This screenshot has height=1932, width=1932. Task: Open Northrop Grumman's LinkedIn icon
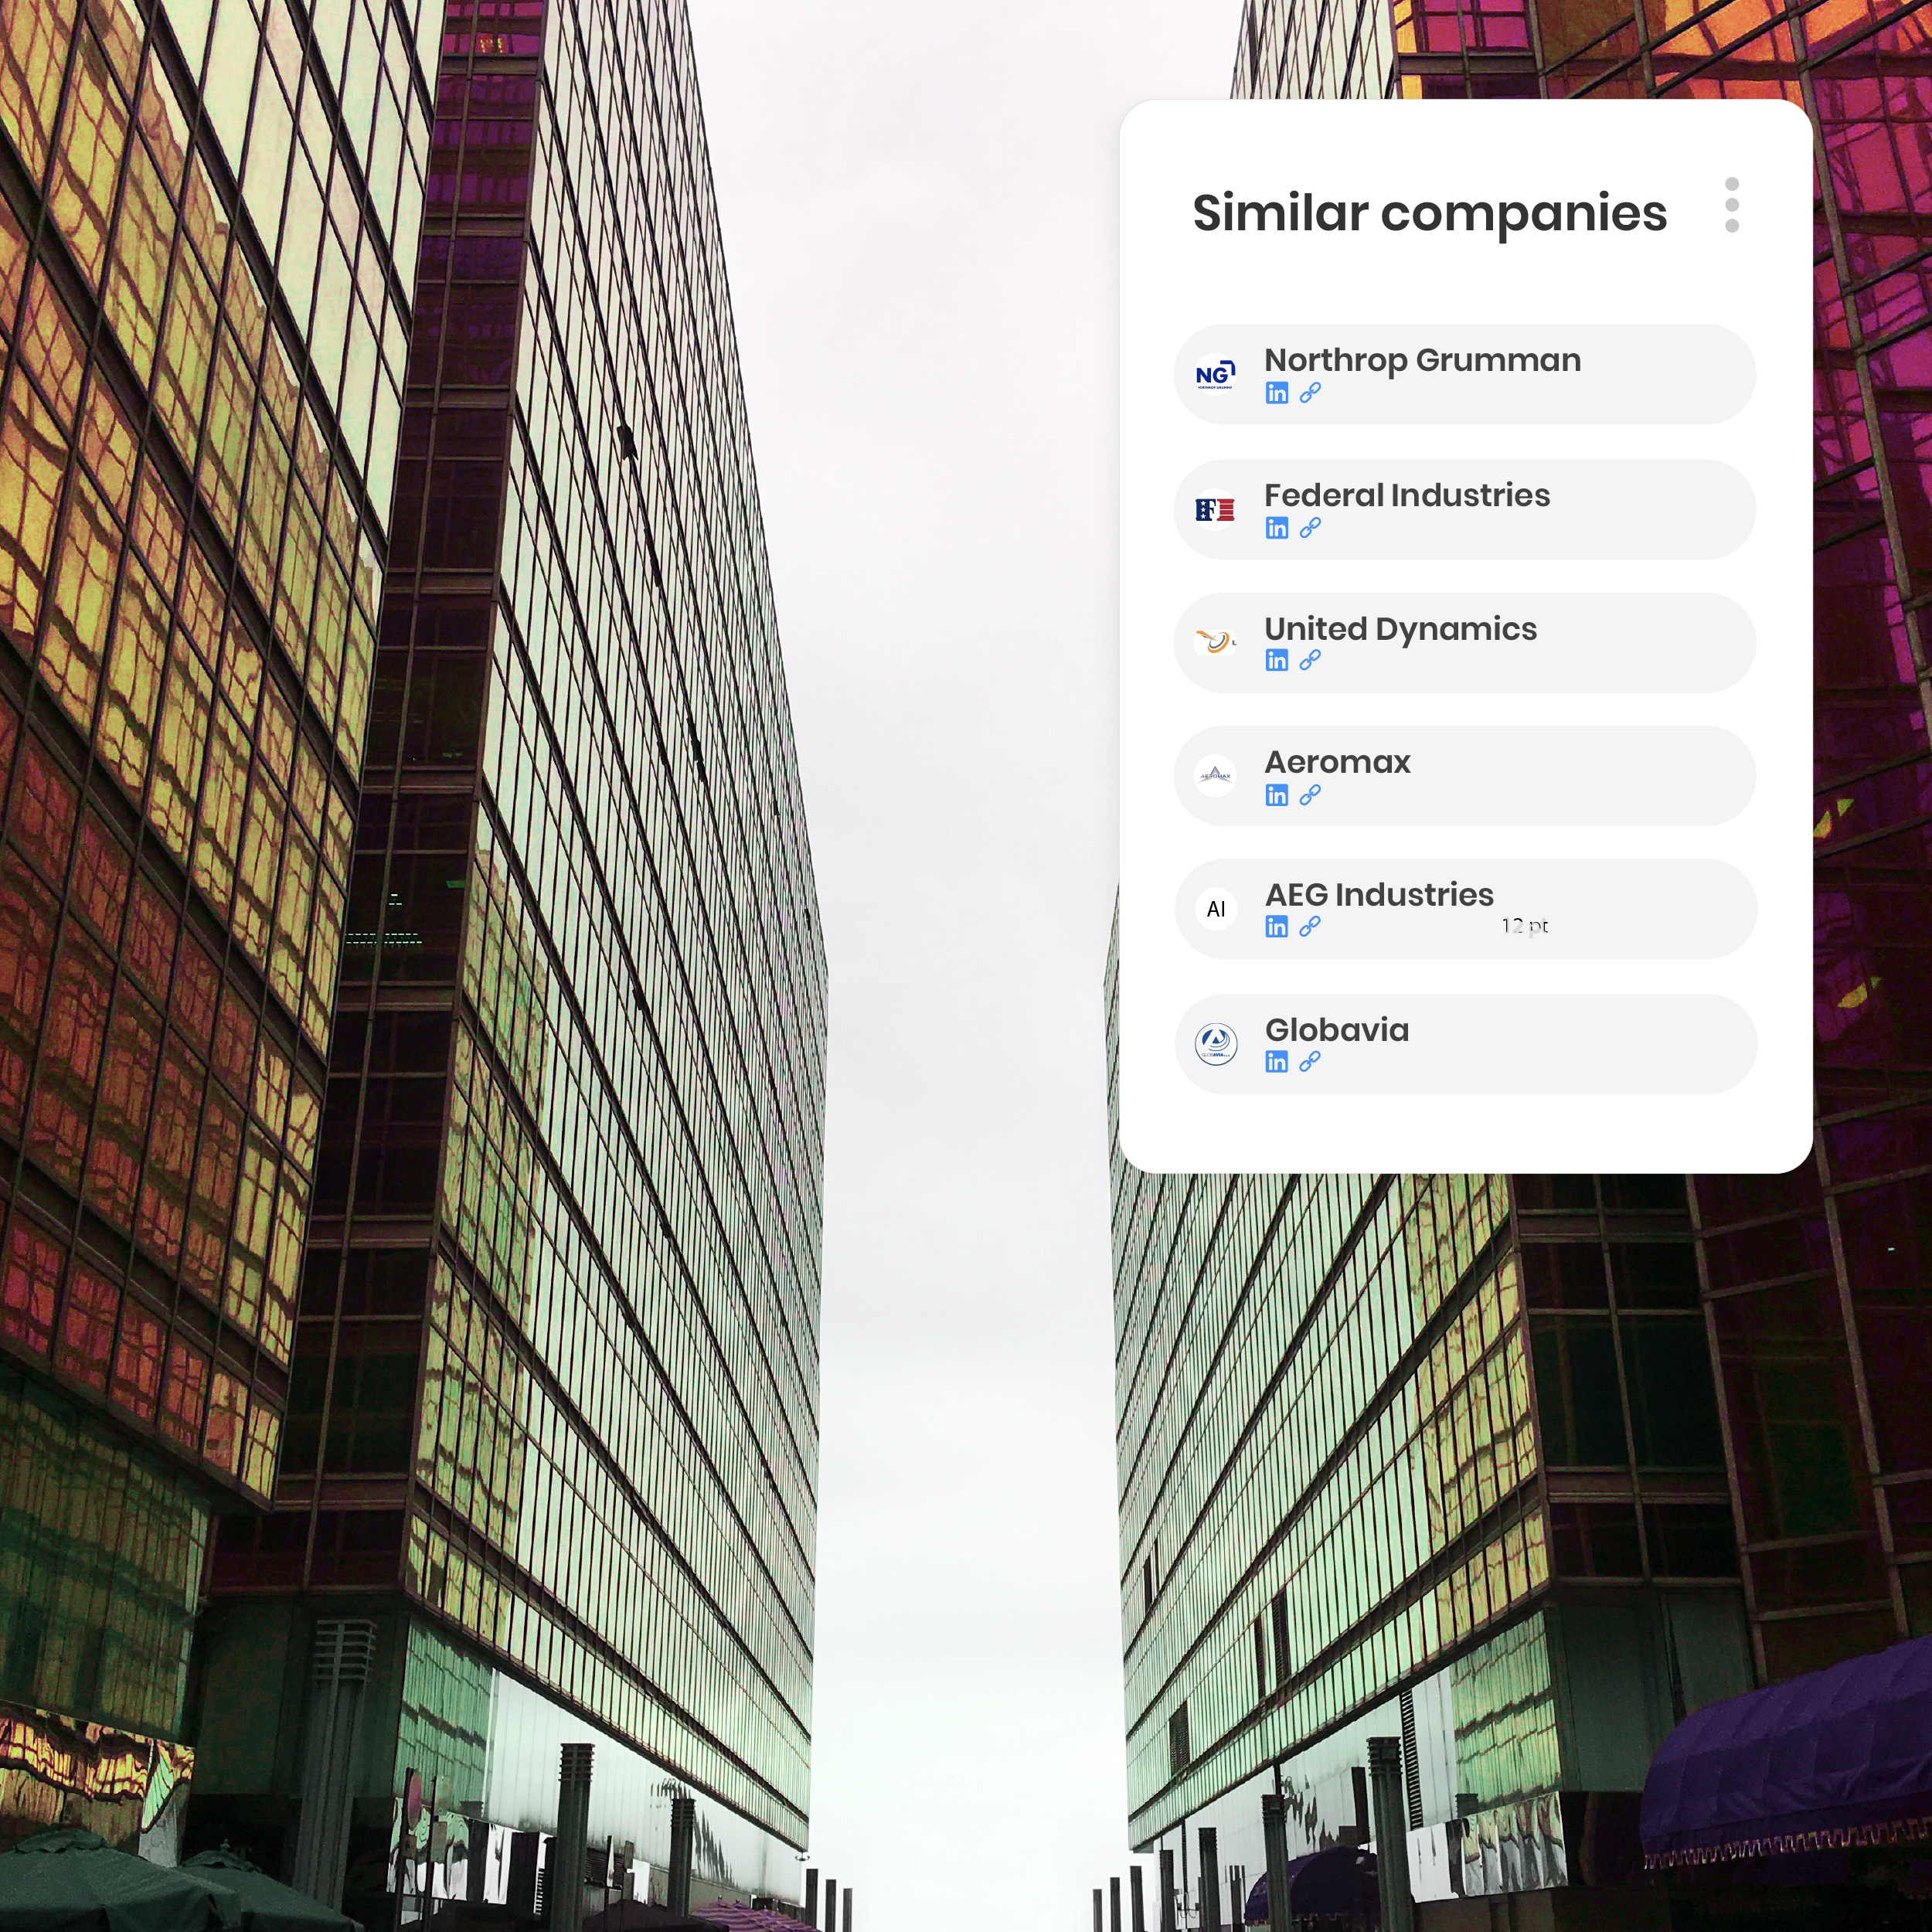tap(1276, 393)
